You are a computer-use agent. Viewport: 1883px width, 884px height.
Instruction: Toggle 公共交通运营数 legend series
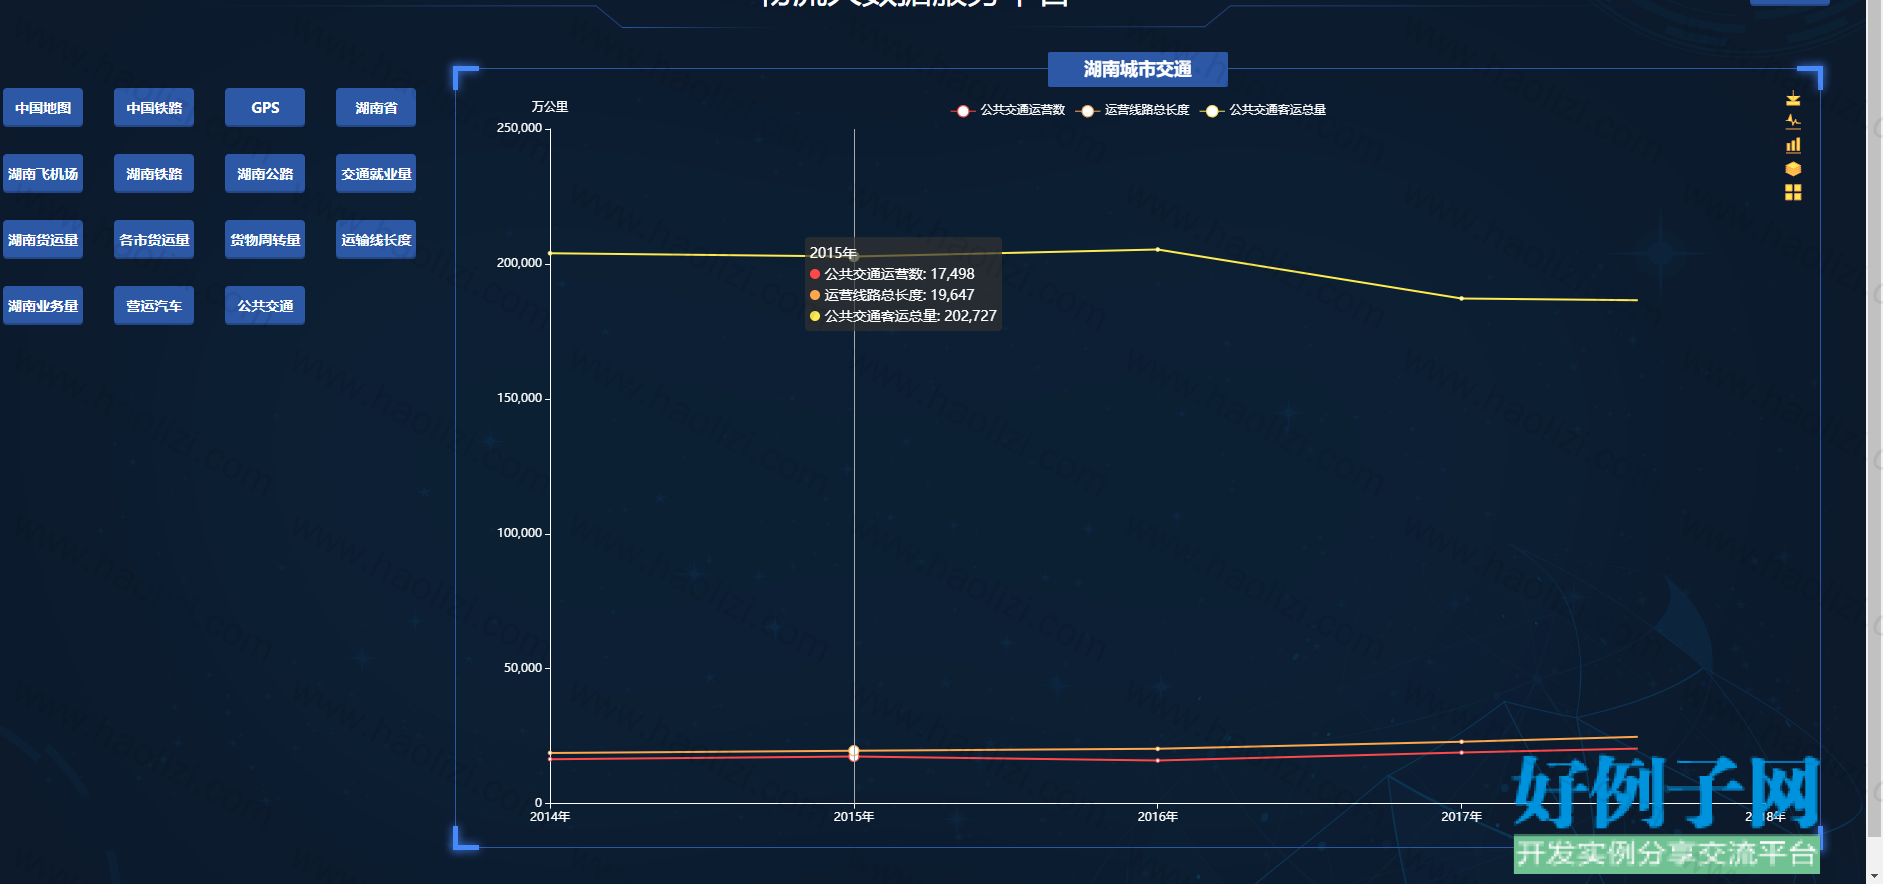tap(1008, 110)
